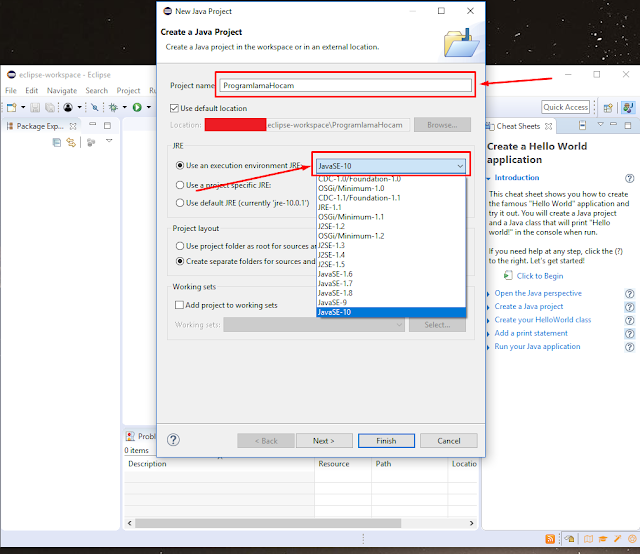Click Open Perspective icon beside Quick Access
Image resolution: width=640 pixels, height=554 pixels.
coord(608,108)
